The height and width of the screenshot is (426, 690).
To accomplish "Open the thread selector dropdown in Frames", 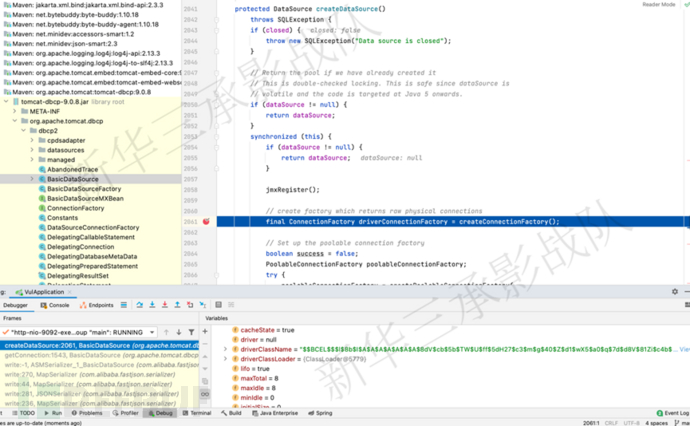I will (152, 332).
